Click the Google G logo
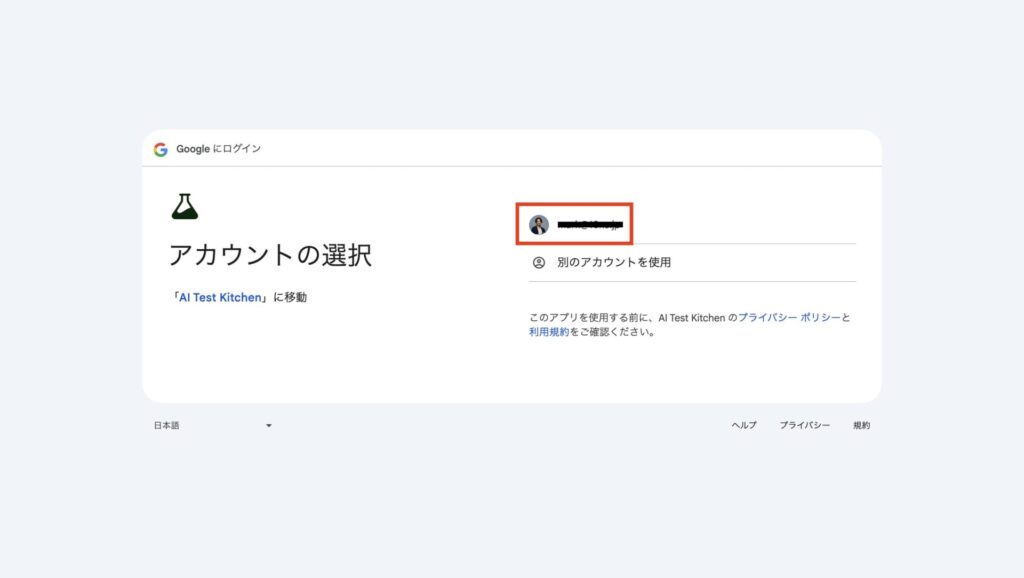 pos(160,148)
